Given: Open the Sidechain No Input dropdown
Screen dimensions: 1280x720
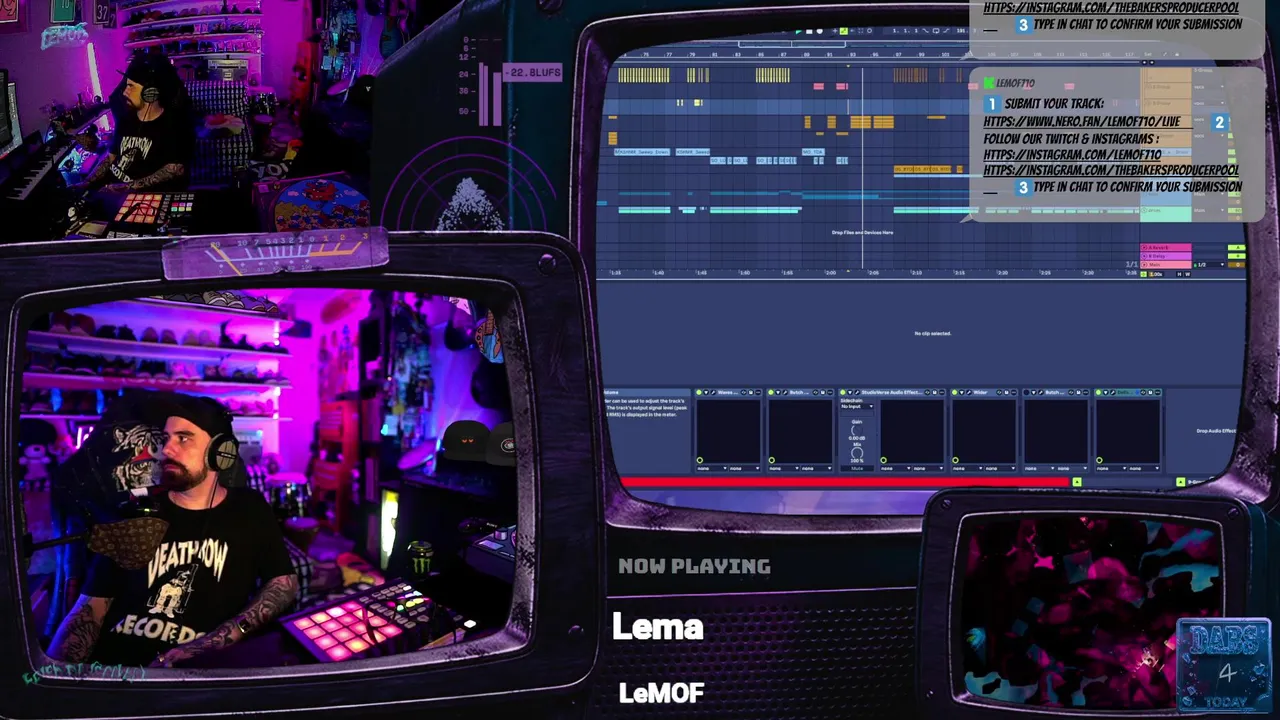Looking at the screenshot, I should 857,406.
